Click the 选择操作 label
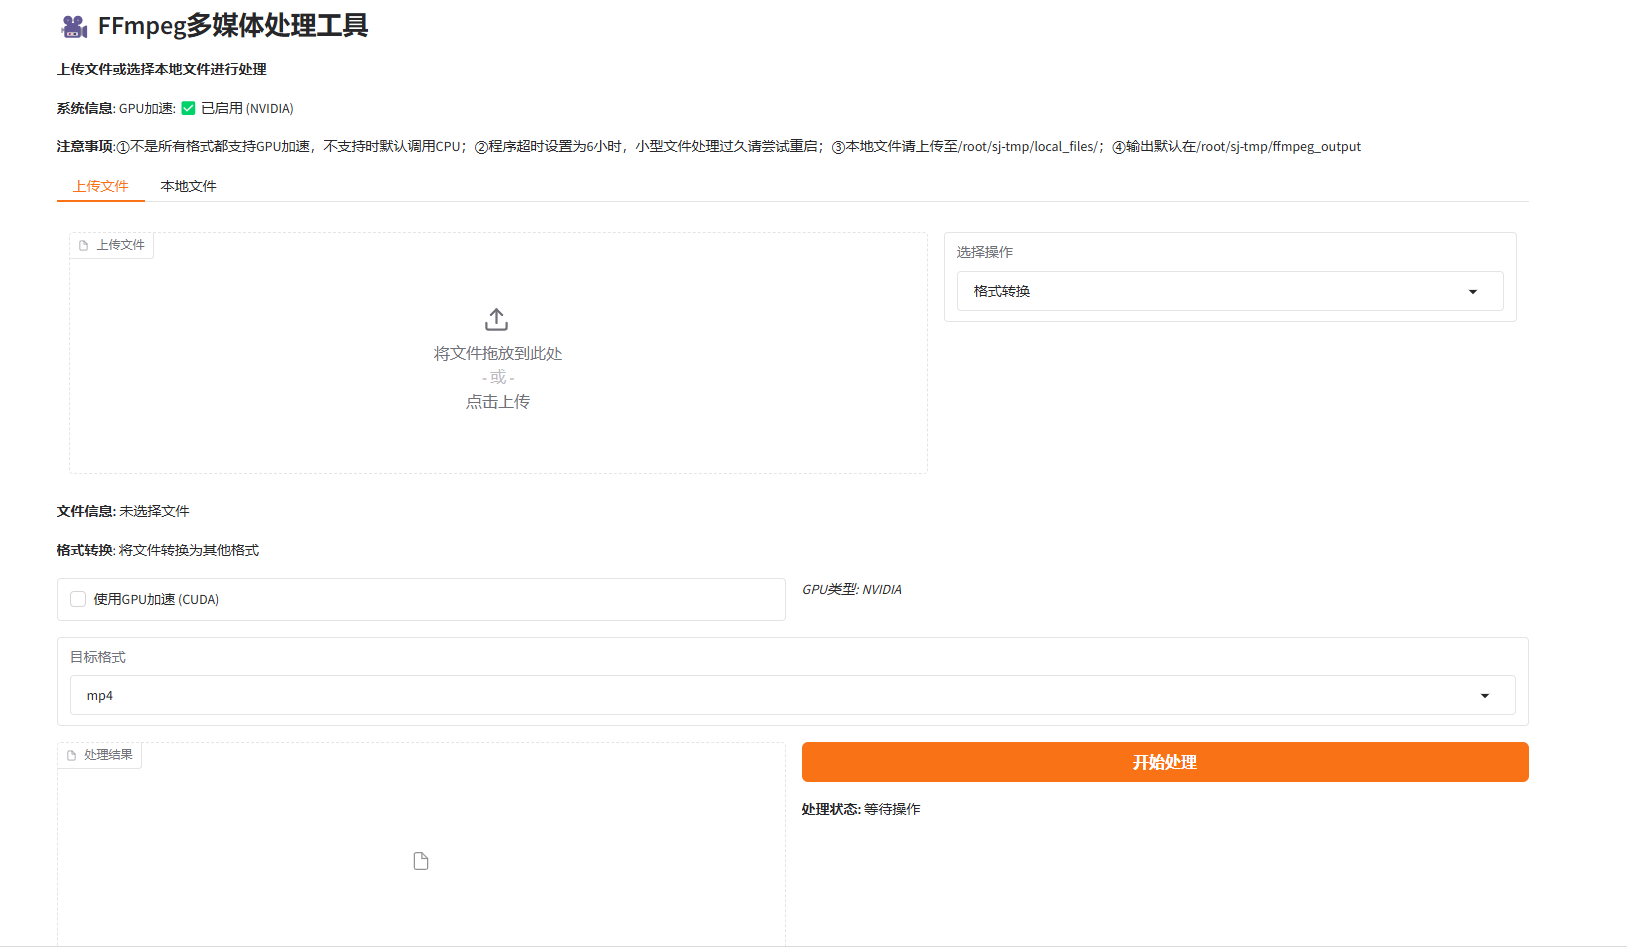 (x=985, y=252)
